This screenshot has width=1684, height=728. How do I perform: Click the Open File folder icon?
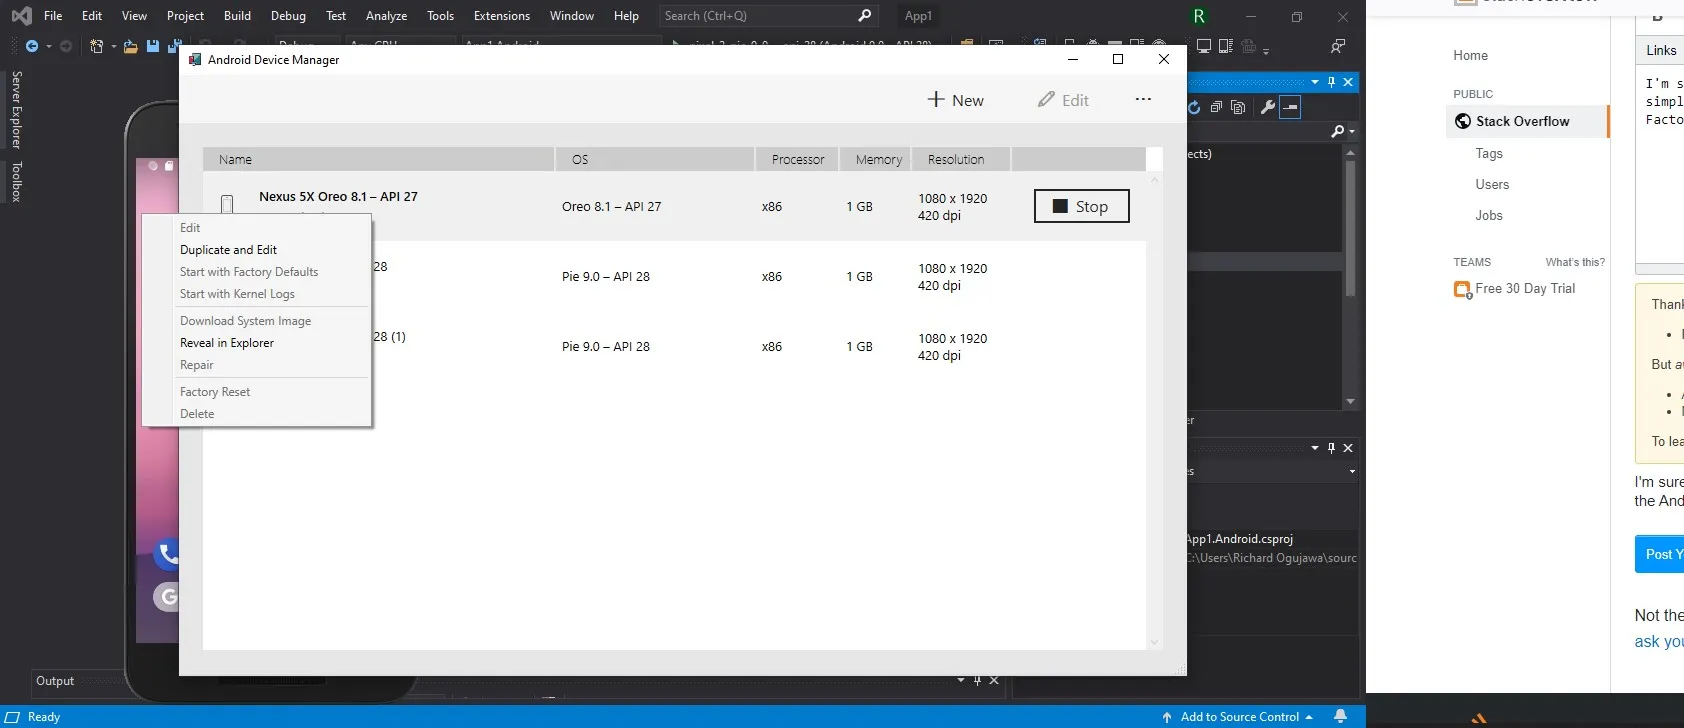(x=131, y=46)
